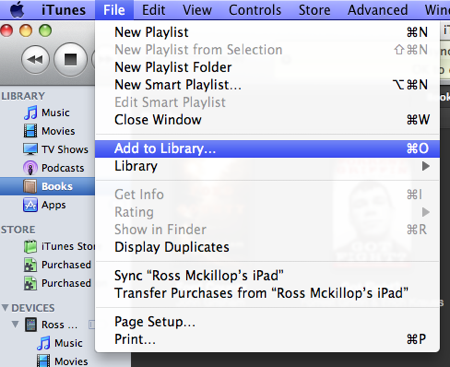The width and height of the screenshot is (450, 367).
Task: Select Close Window menu item
Action: tap(267, 120)
